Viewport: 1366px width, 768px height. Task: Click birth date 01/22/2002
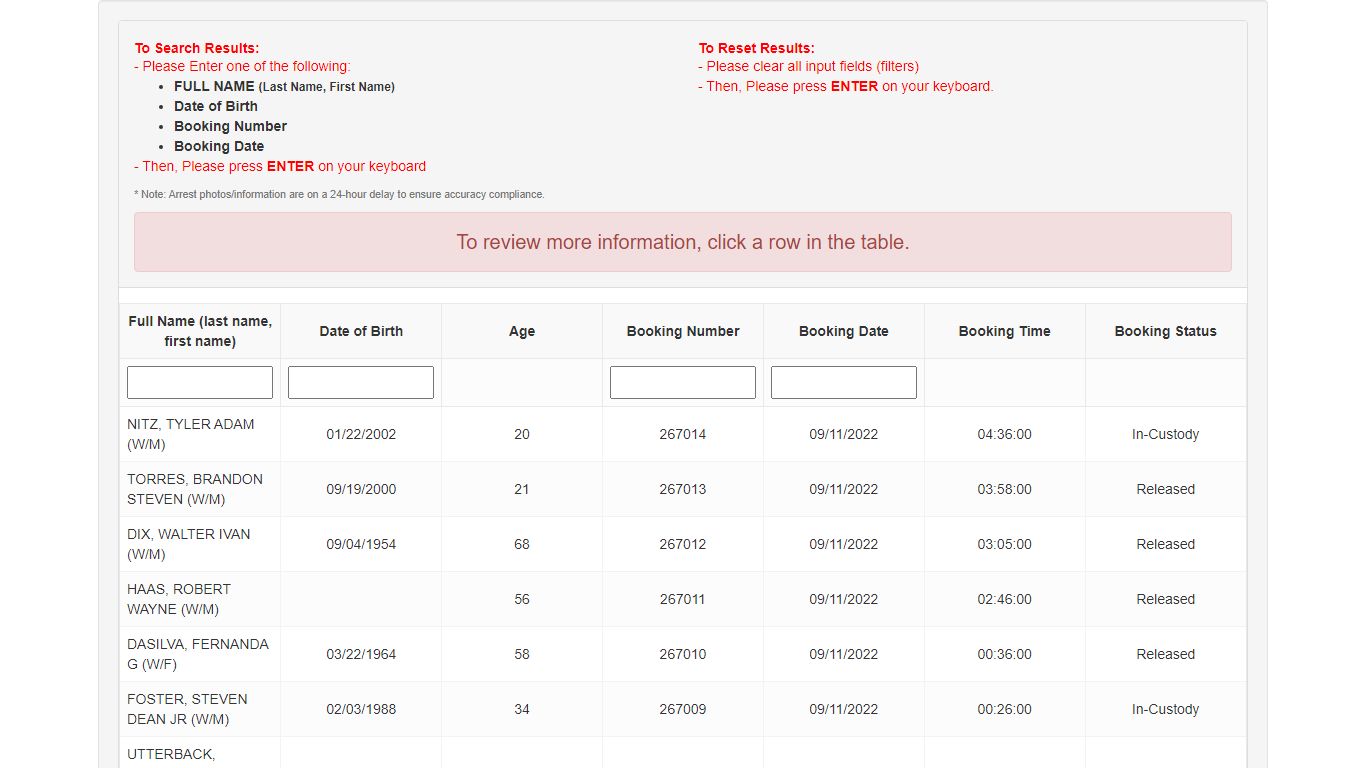[361, 434]
